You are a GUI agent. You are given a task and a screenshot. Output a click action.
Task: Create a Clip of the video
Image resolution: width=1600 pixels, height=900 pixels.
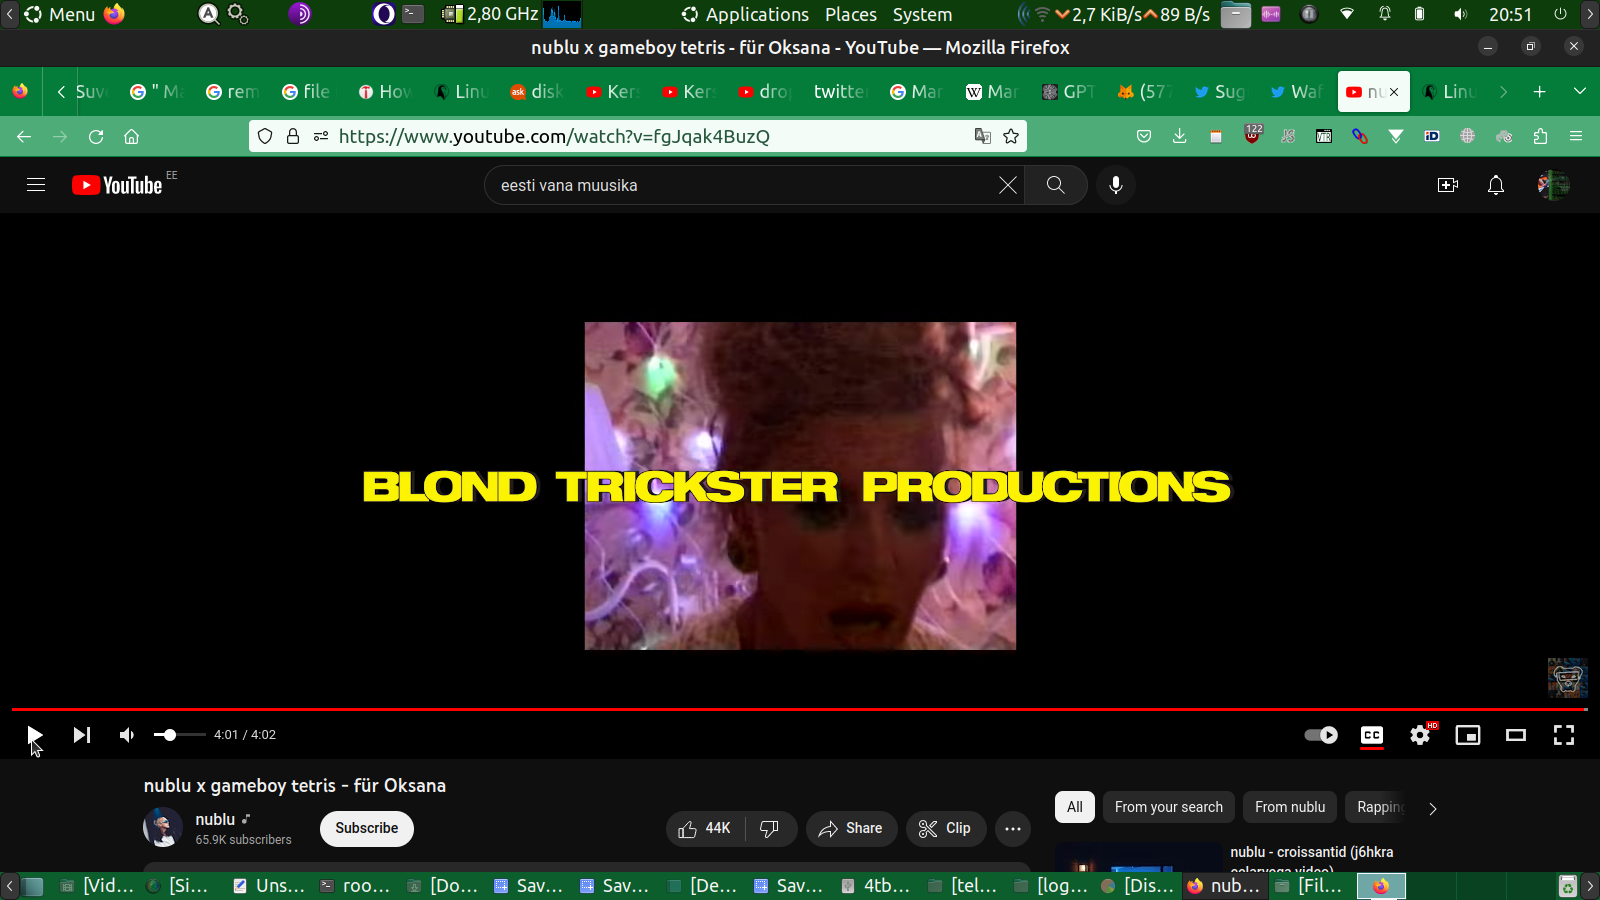click(946, 828)
